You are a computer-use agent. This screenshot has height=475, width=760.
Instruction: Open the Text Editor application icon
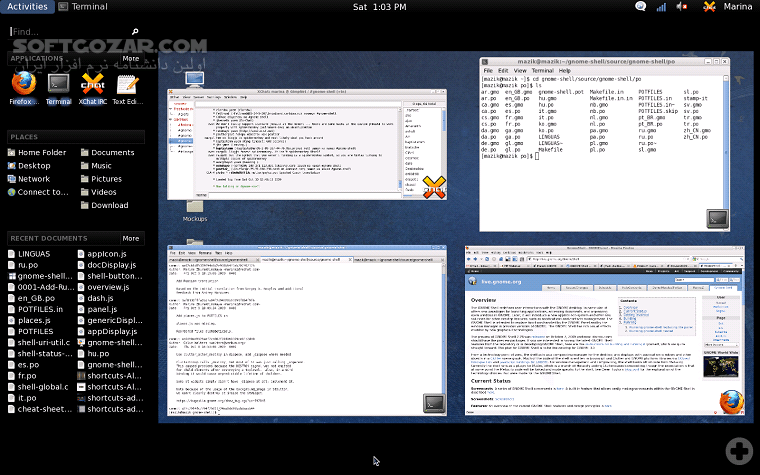pyautogui.click(x=127, y=84)
